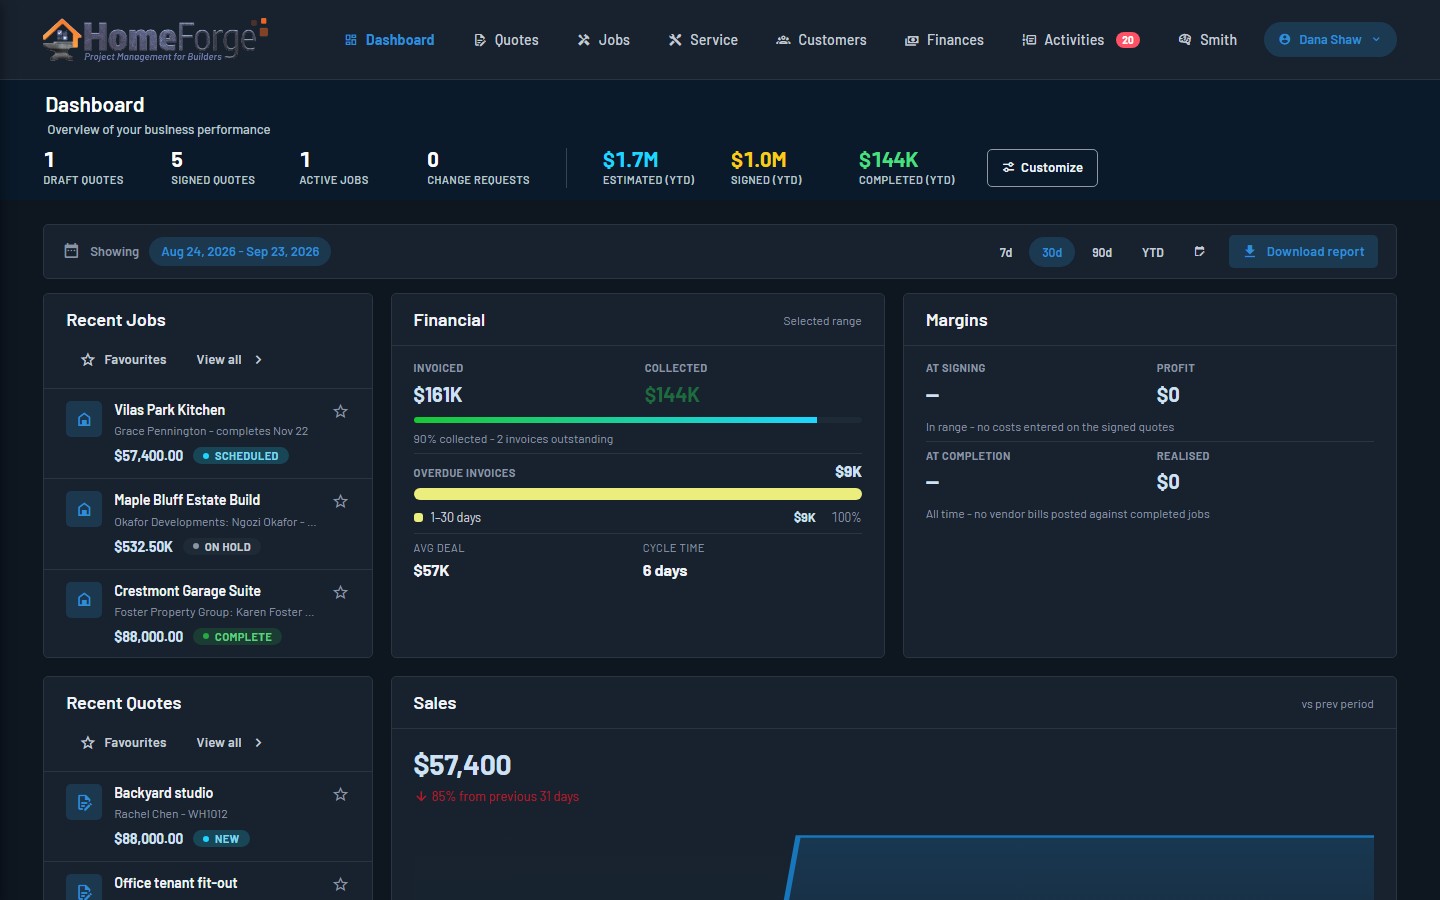The image size is (1440, 900).
Task: Open the Service section
Action: [x=703, y=40]
